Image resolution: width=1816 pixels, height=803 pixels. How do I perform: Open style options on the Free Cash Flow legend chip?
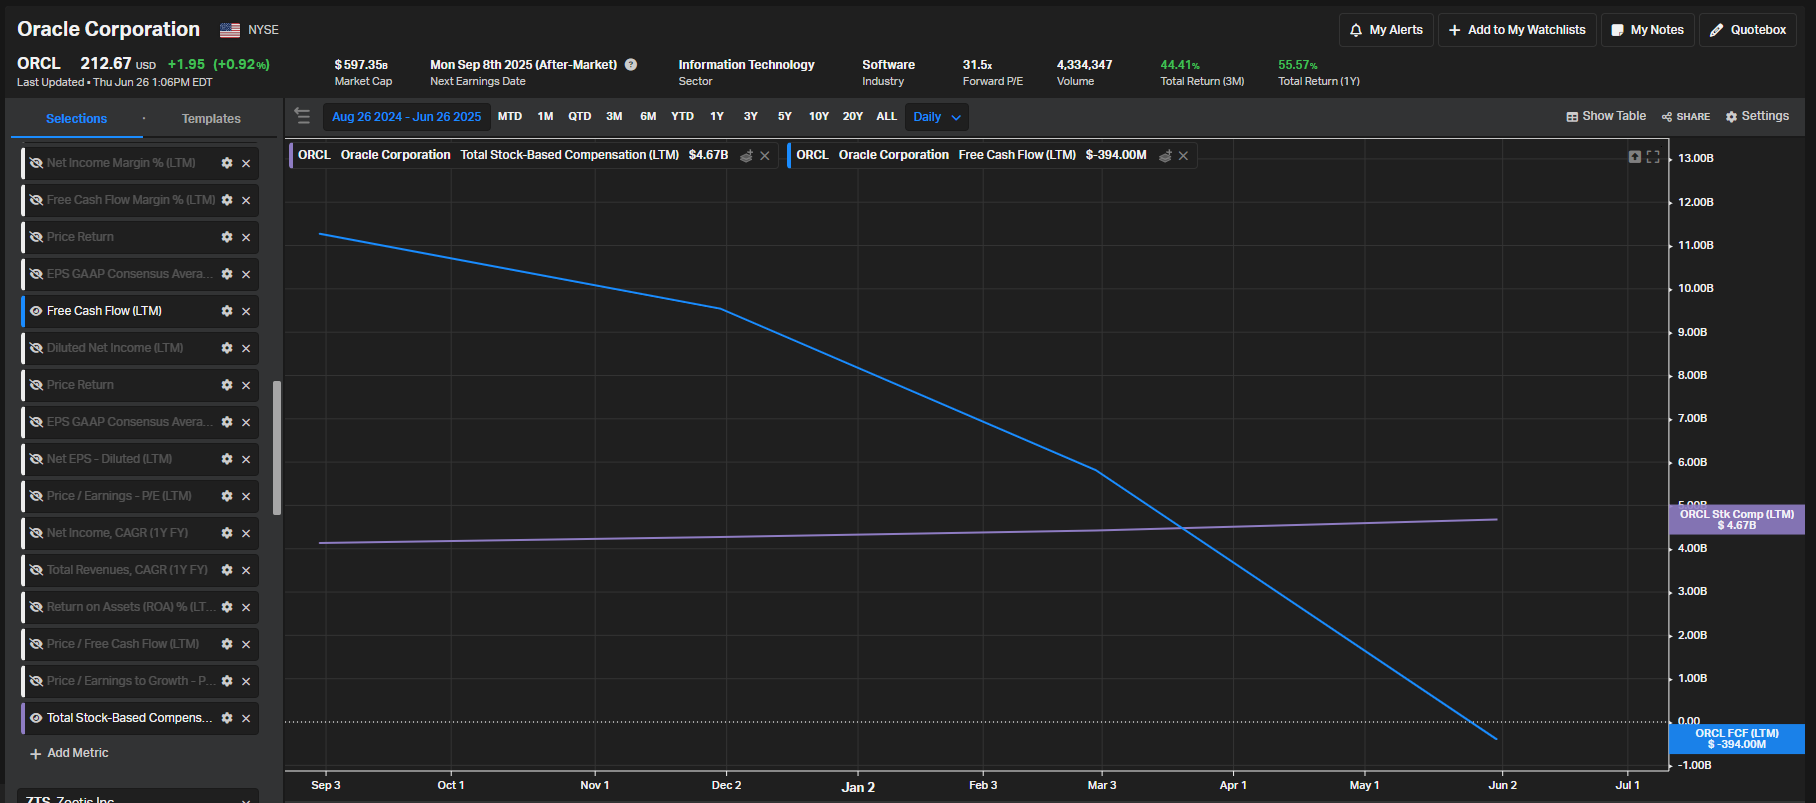pos(1165,155)
